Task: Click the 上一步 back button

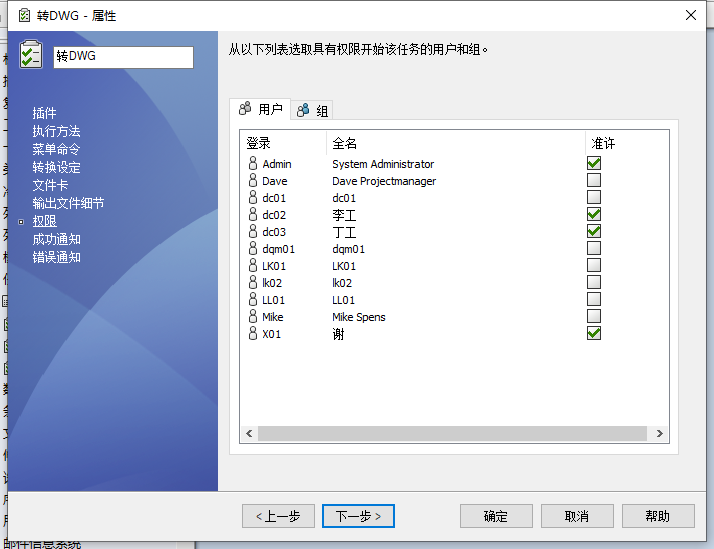Action: click(278, 516)
